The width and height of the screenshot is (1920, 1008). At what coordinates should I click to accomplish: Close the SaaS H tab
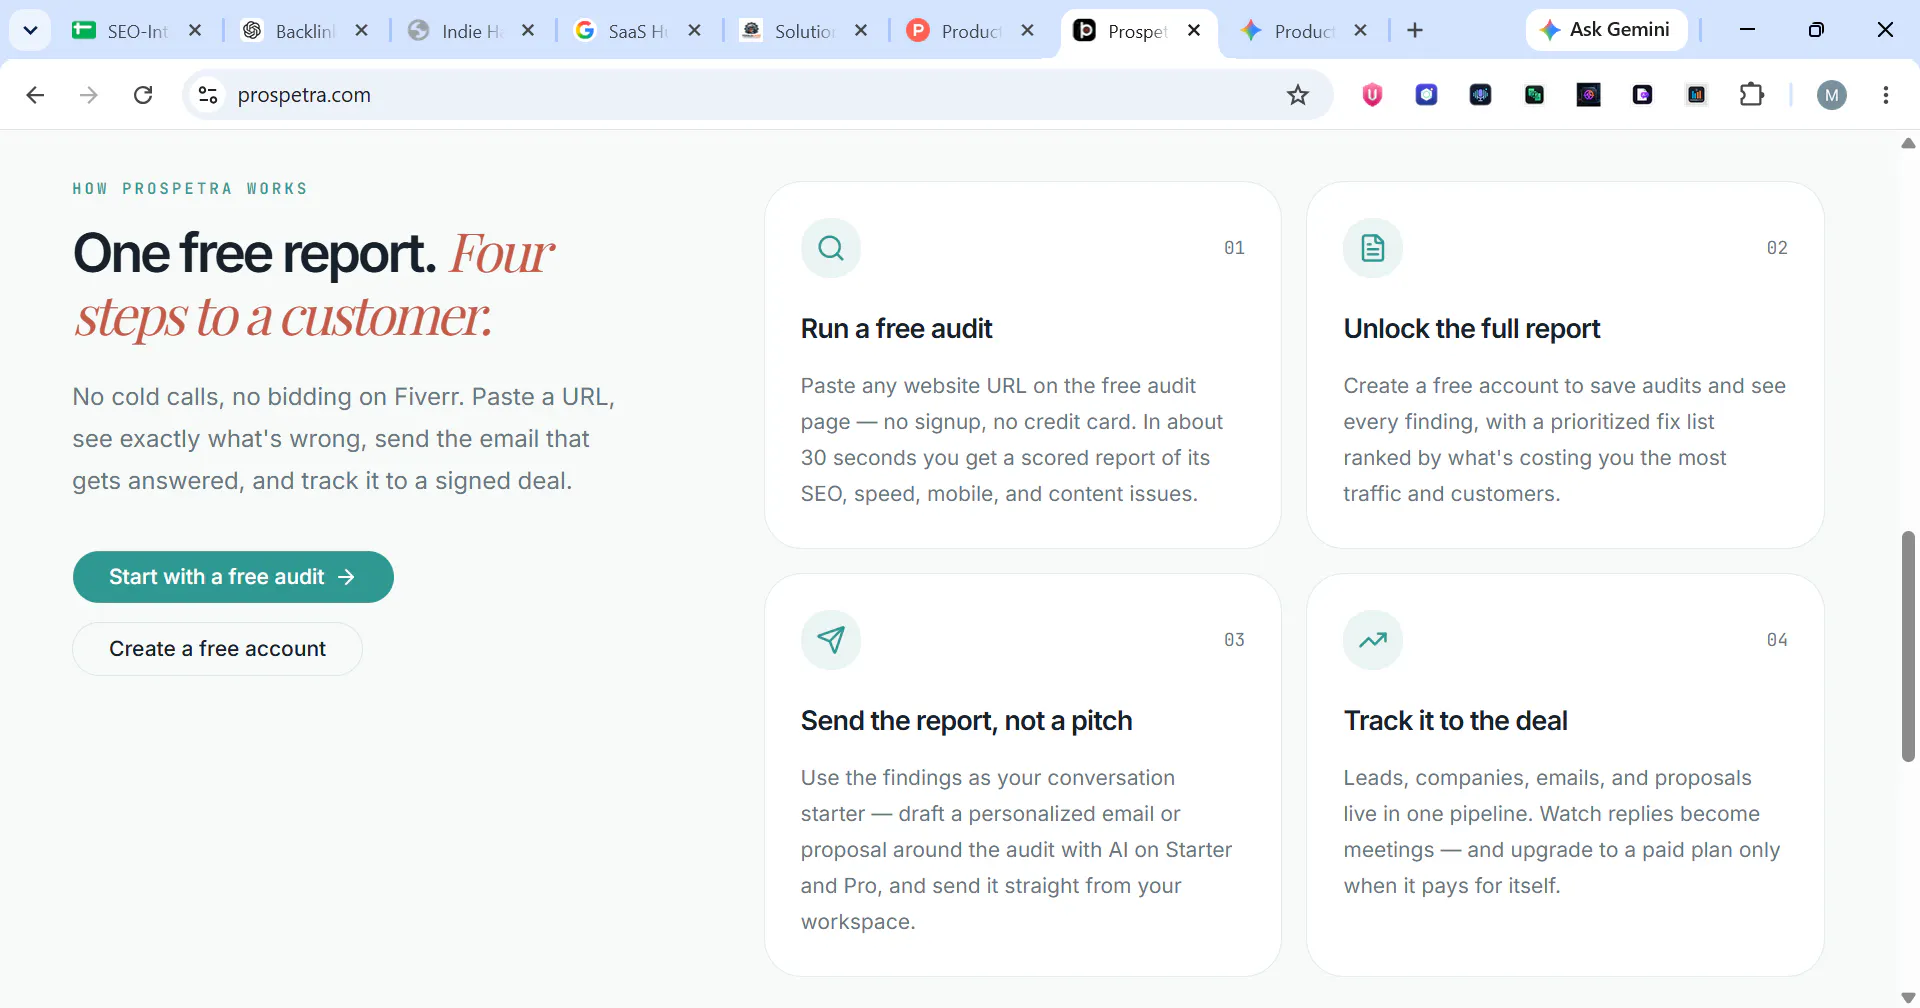click(x=695, y=31)
